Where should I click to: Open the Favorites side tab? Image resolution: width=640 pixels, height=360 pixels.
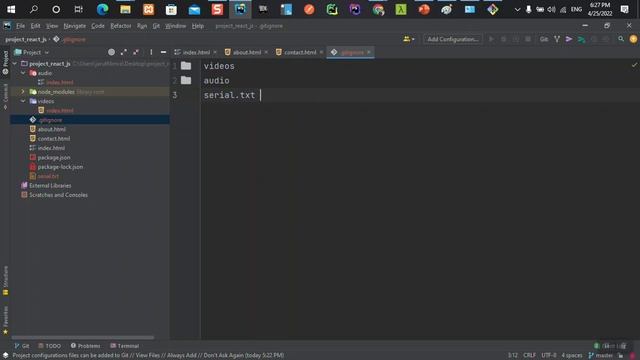5,320
